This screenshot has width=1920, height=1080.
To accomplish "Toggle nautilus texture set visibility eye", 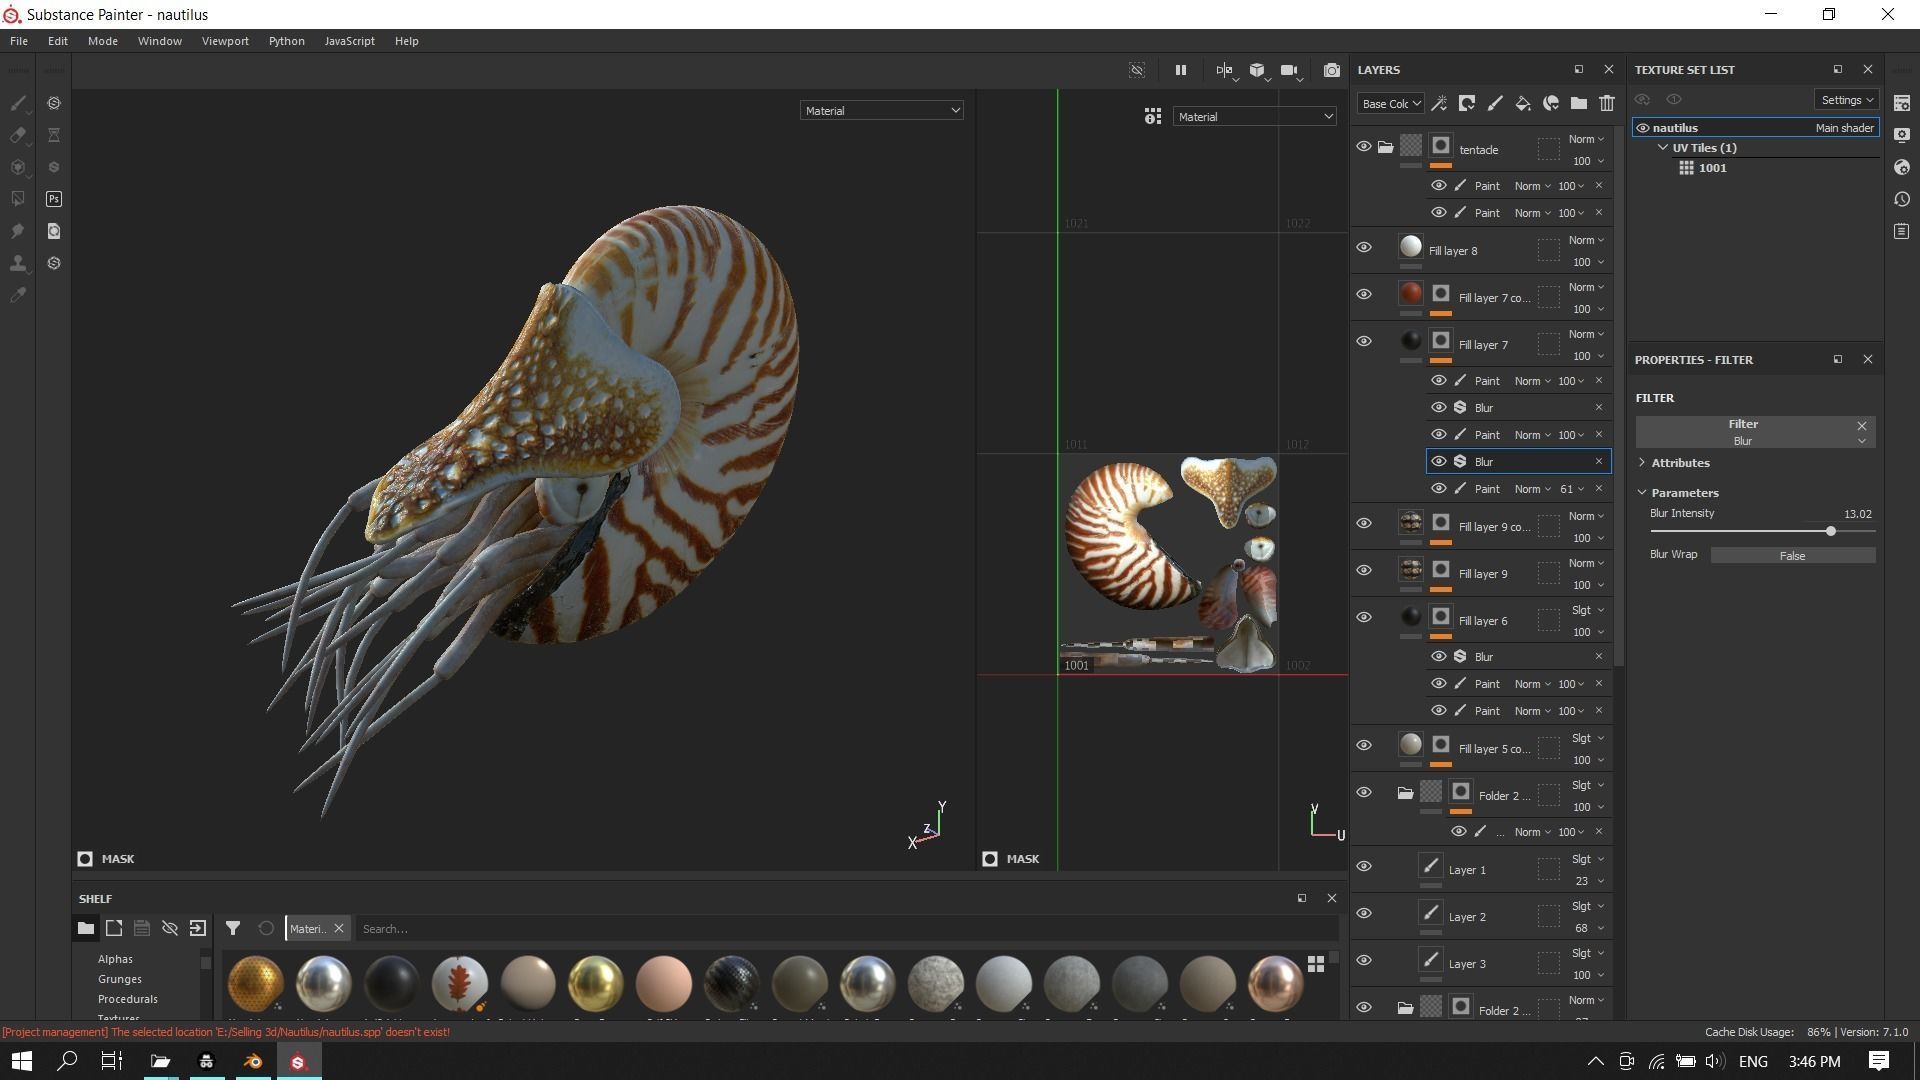I will coord(1643,128).
